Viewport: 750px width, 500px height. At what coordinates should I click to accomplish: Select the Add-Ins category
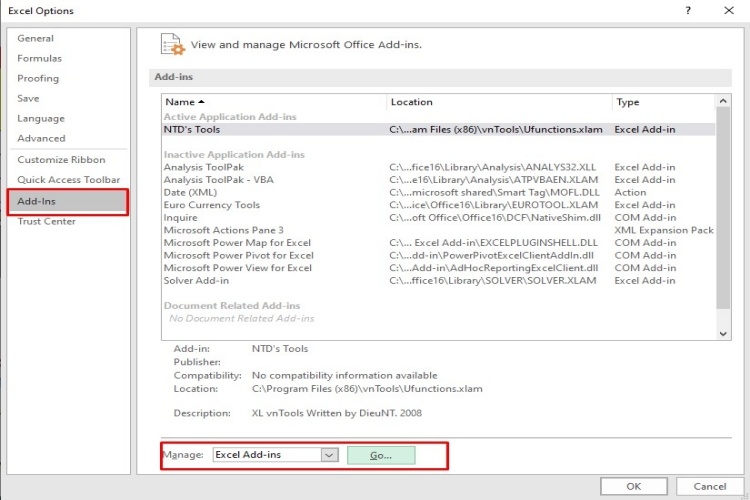pos(68,201)
